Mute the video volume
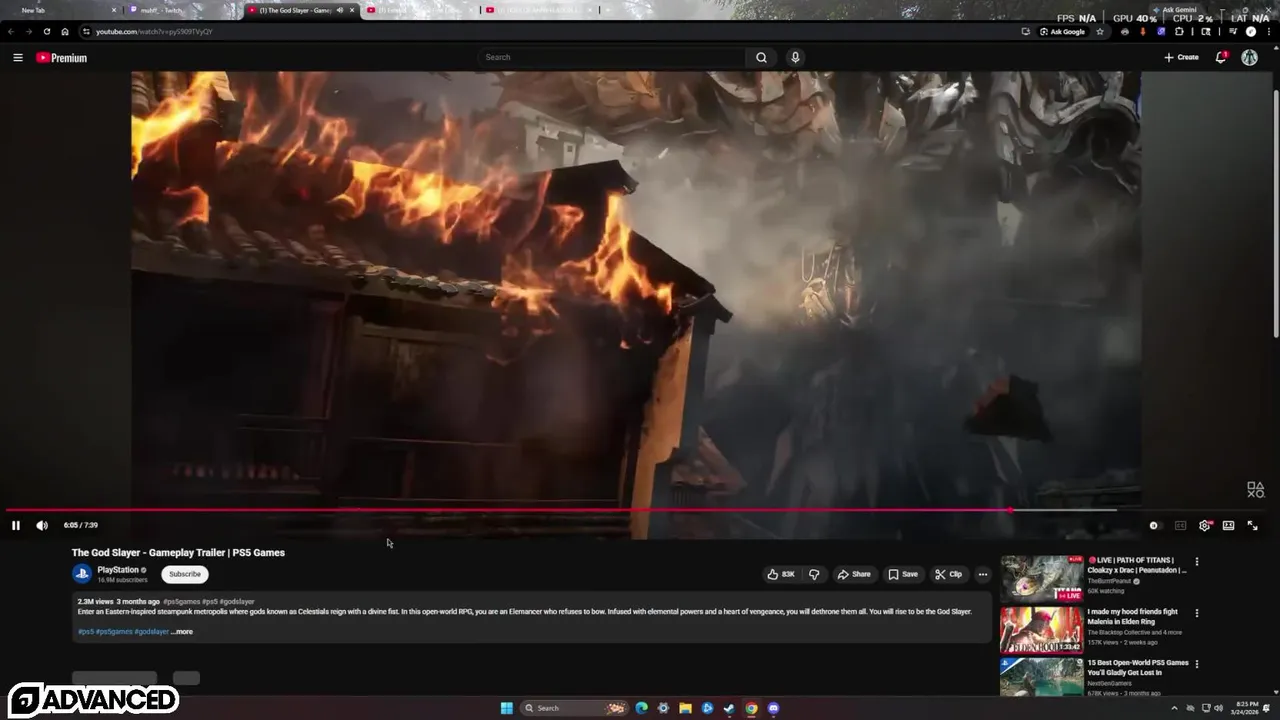The width and height of the screenshot is (1280, 720). 42,525
